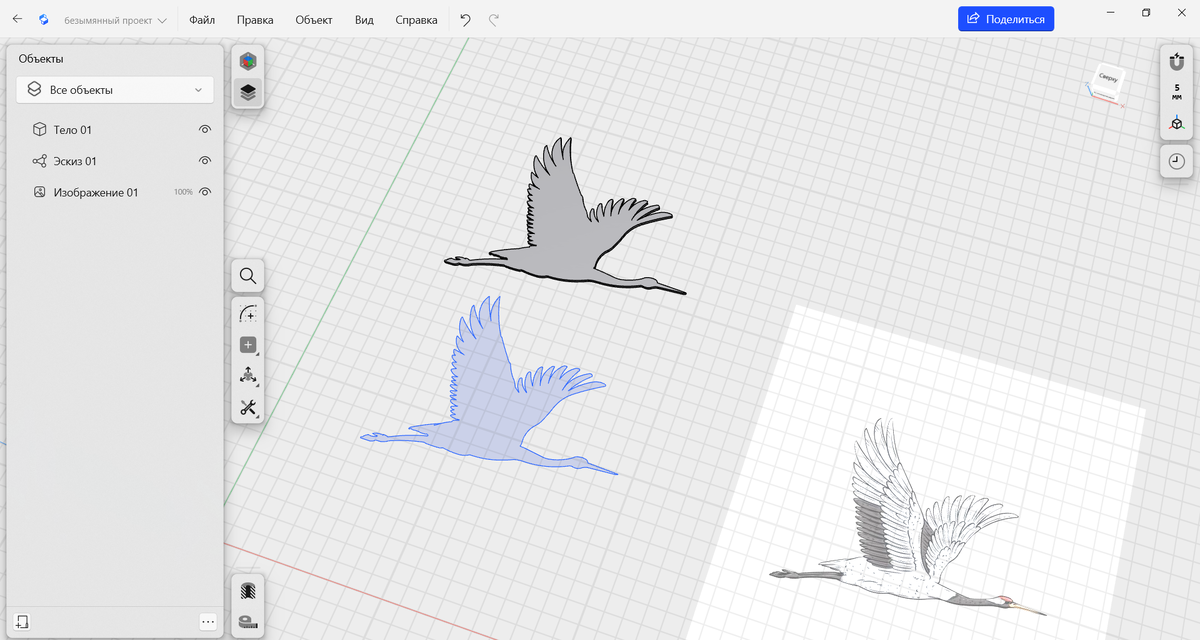Viewport: 1200px width, 640px height.
Task: Select Тело 01 in the objects list
Action: 115,130
